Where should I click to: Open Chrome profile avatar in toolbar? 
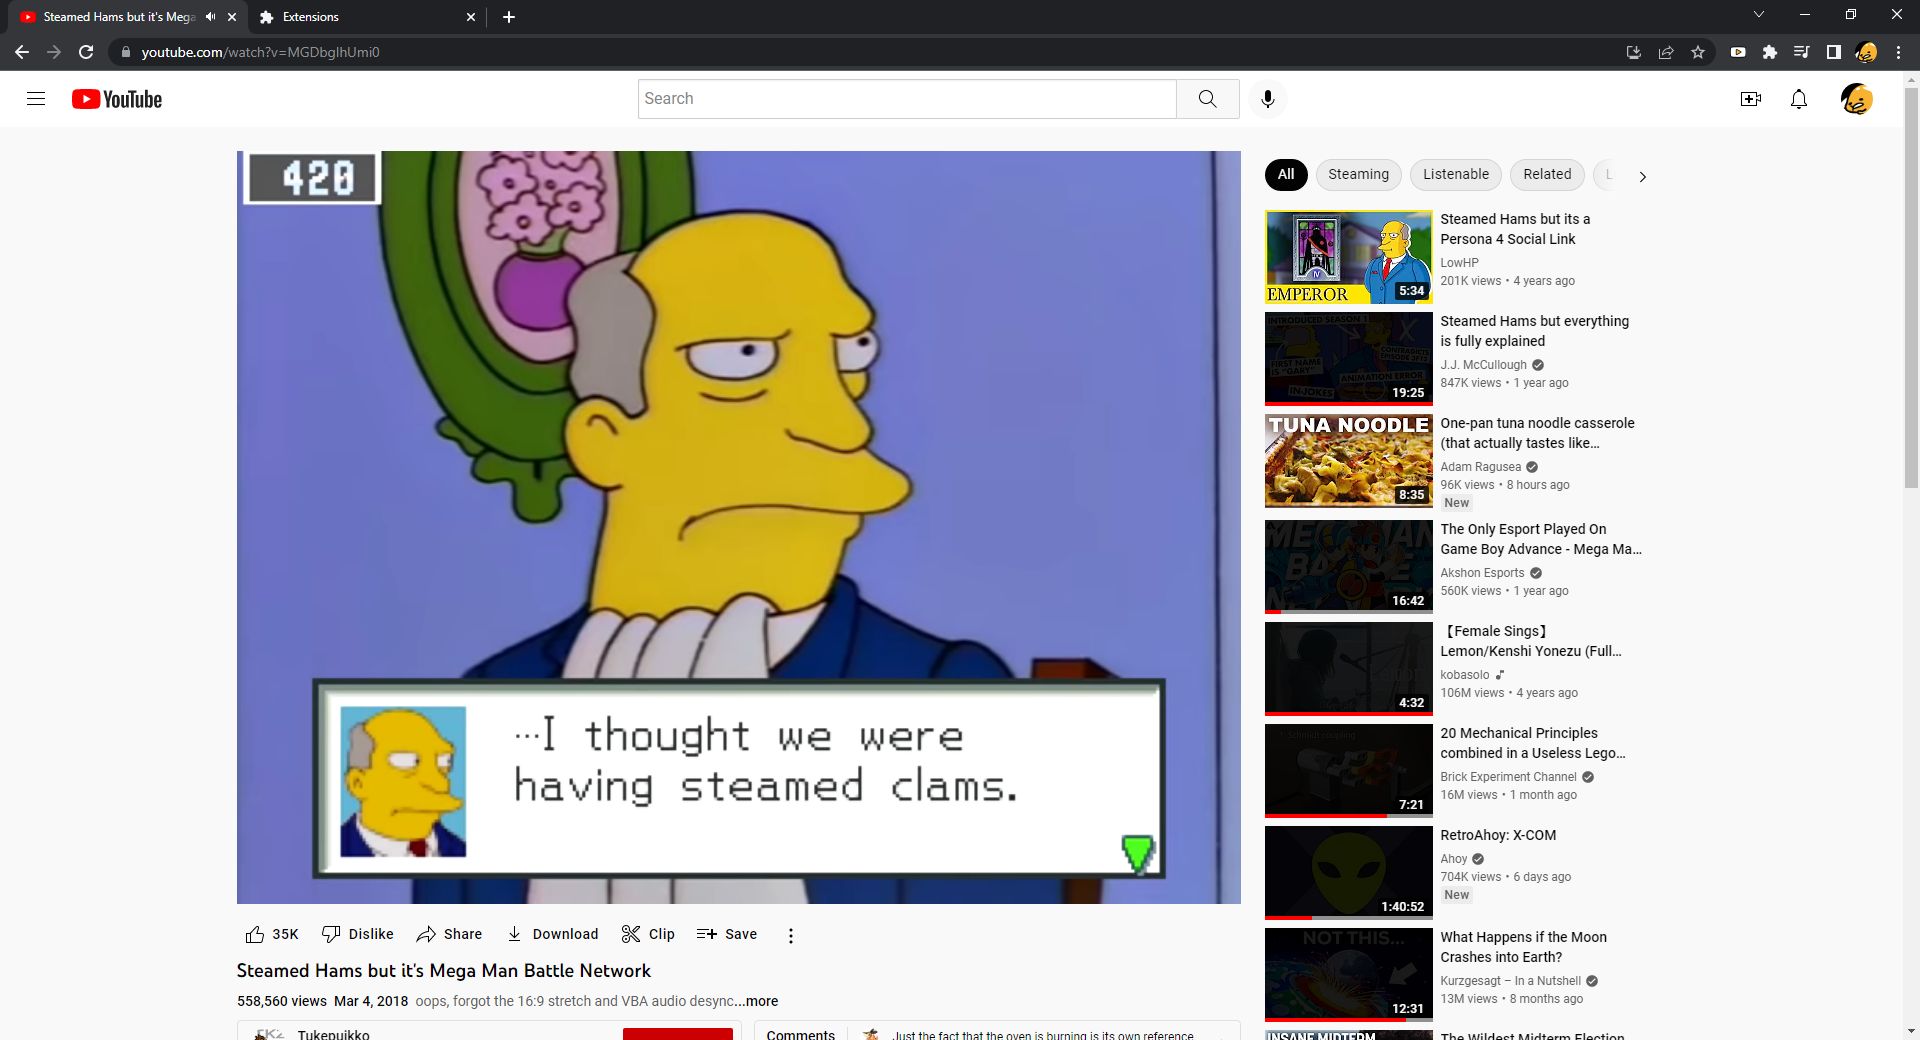pyautogui.click(x=1866, y=52)
